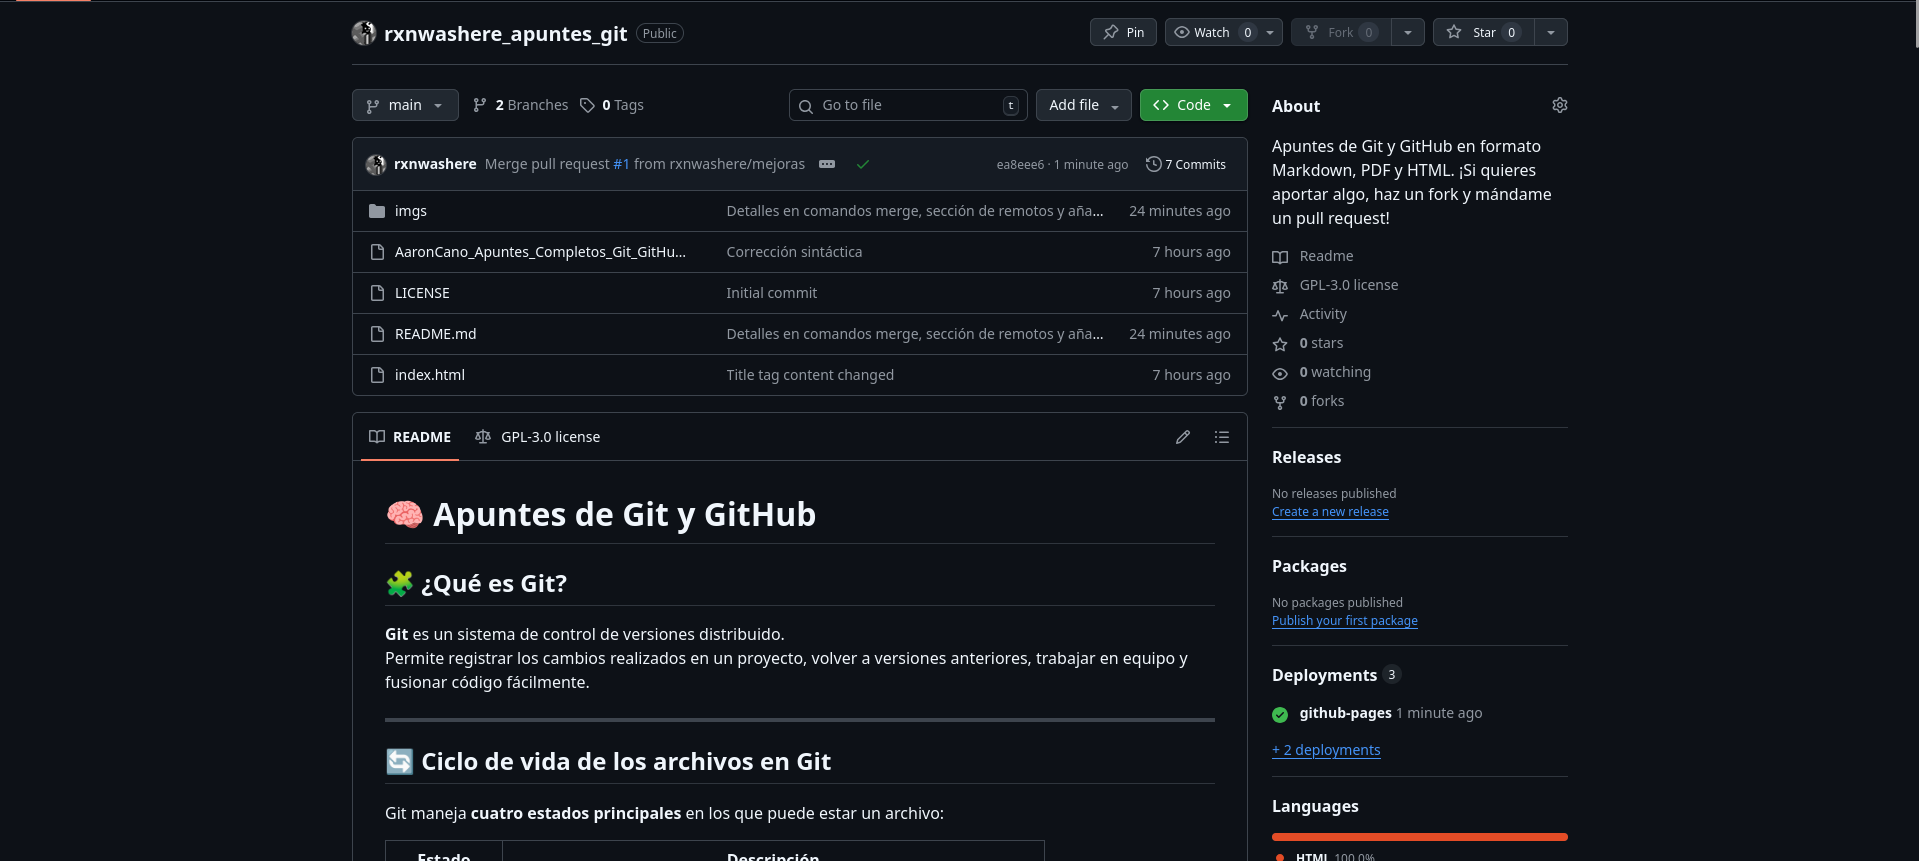Open the Packages heading link
This screenshot has height=861, width=1919.
[x=1309, y=566]
